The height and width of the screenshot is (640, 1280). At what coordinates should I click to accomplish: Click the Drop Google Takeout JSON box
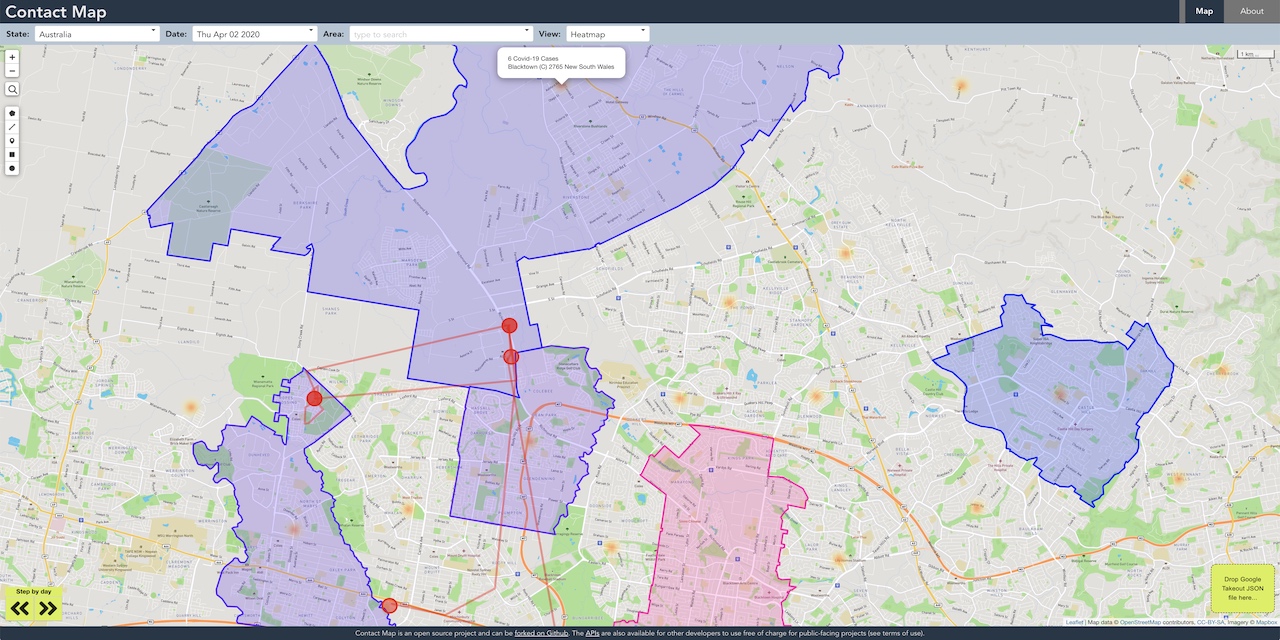point(1242,588)
